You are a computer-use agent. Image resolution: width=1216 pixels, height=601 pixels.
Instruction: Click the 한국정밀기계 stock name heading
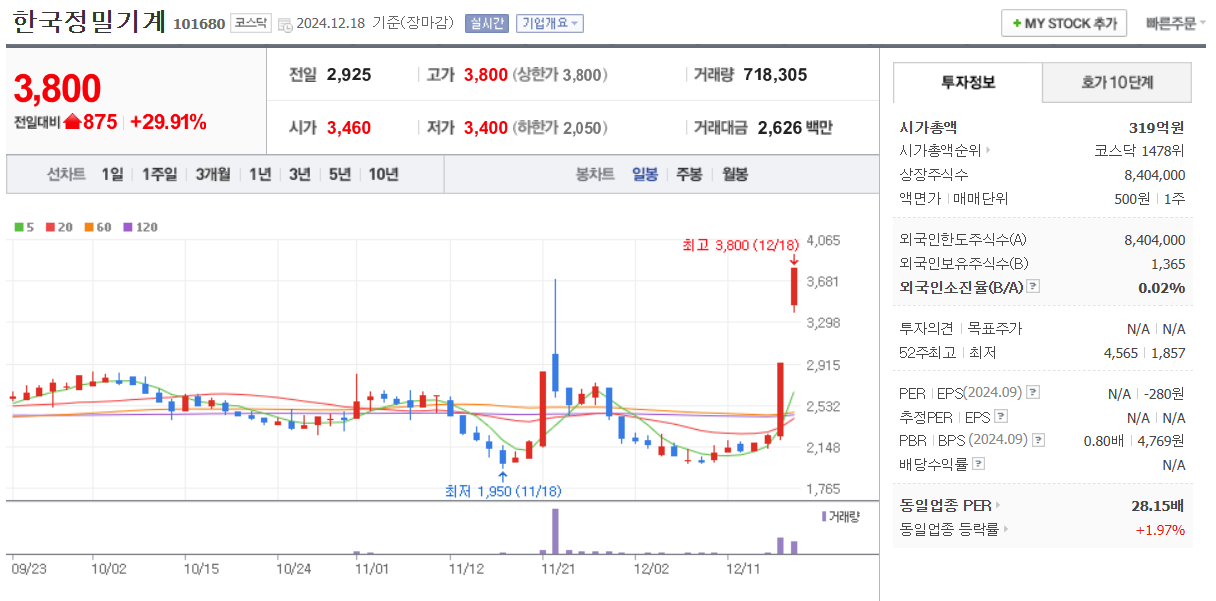pos(89,22)
